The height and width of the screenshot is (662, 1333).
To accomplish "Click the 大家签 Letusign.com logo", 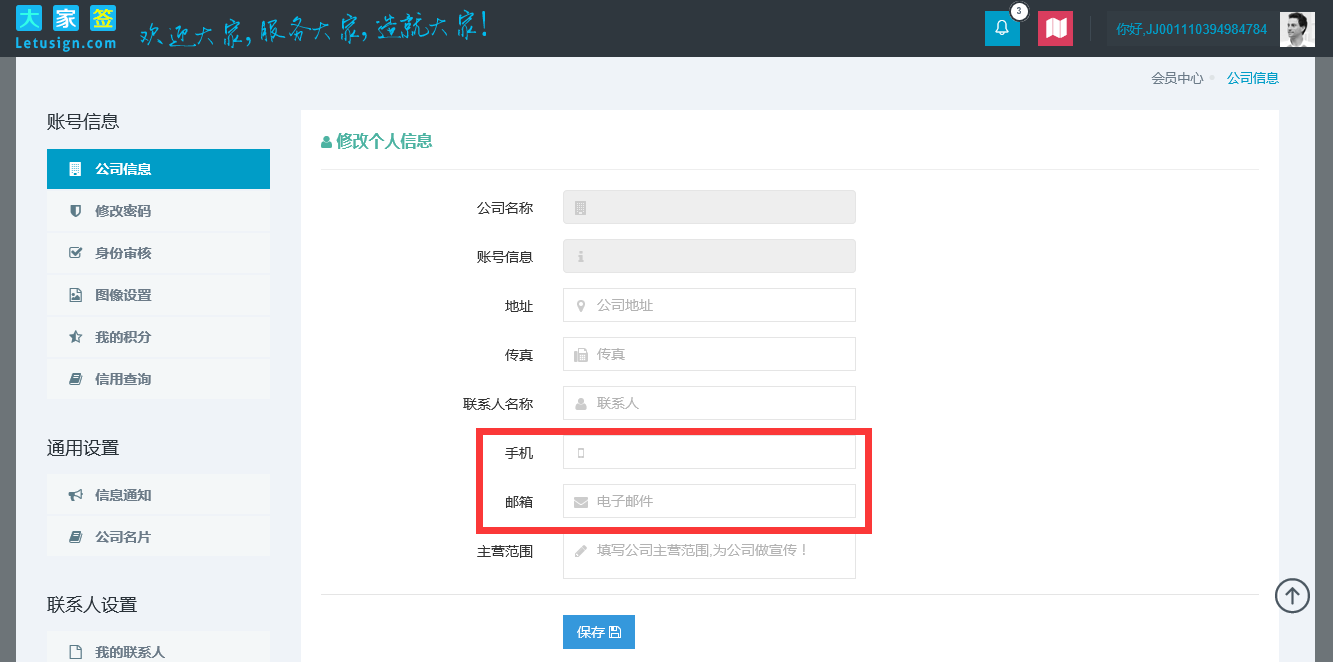I will (66, 28).
